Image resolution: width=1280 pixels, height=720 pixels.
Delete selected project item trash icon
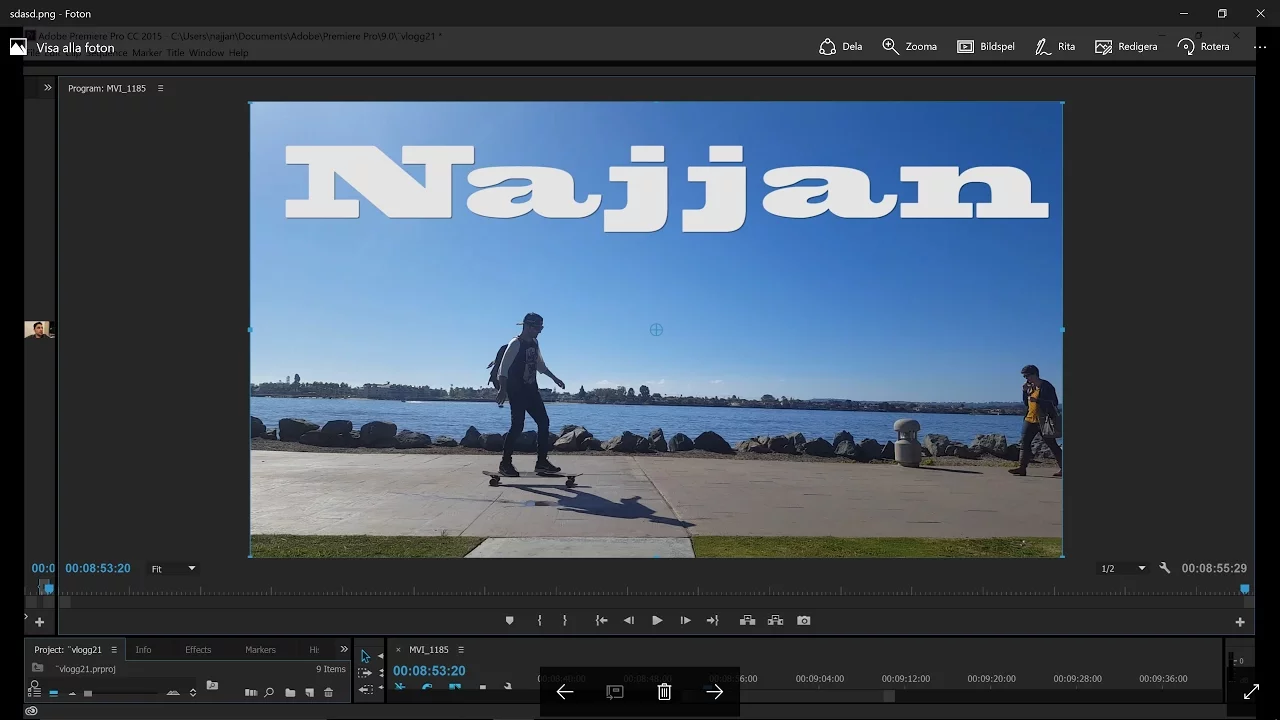328,692
